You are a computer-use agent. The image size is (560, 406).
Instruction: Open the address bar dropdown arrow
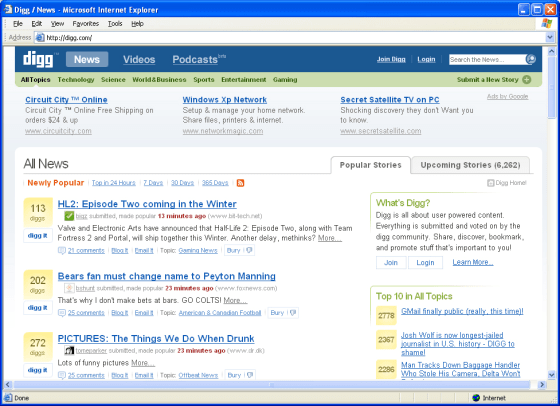coord(550,37)
